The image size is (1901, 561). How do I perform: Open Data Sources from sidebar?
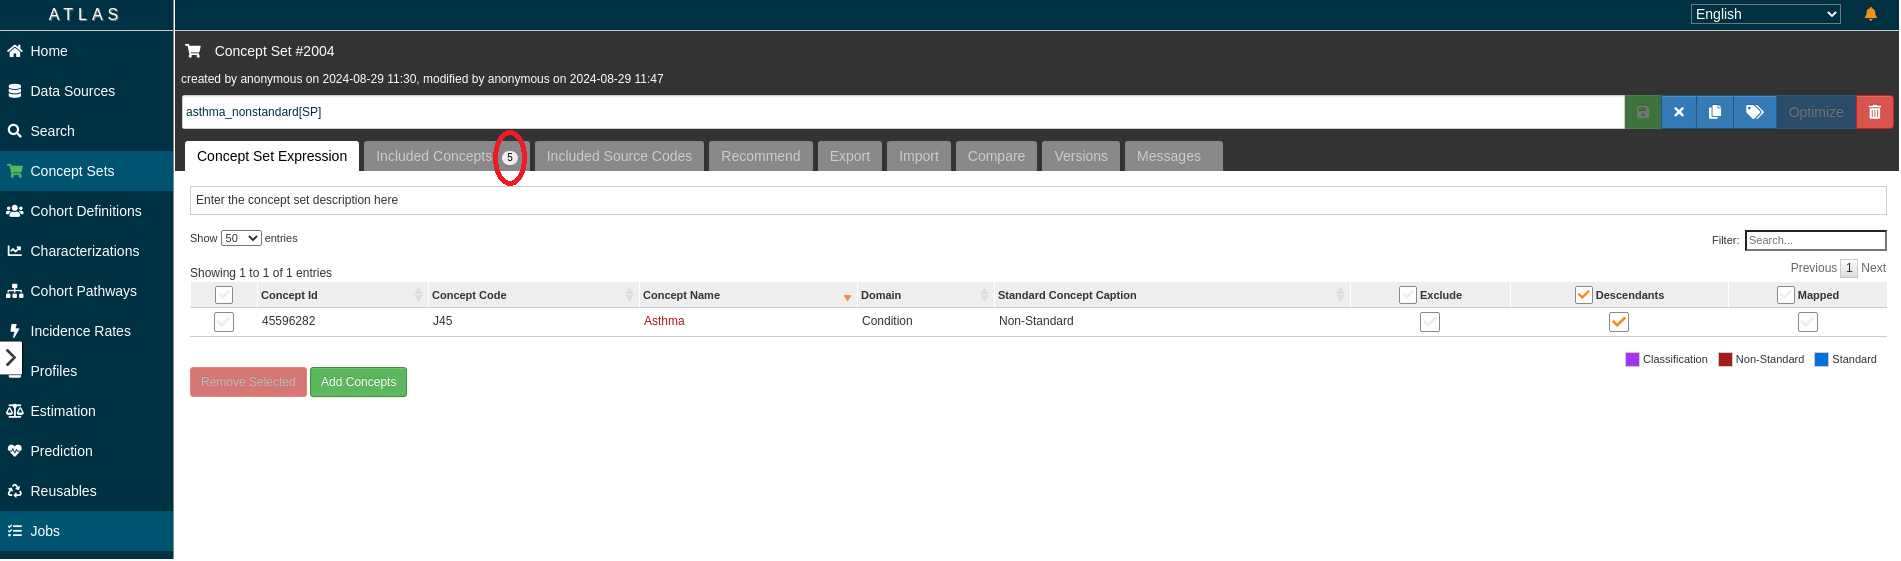click(x=72, y=91)
